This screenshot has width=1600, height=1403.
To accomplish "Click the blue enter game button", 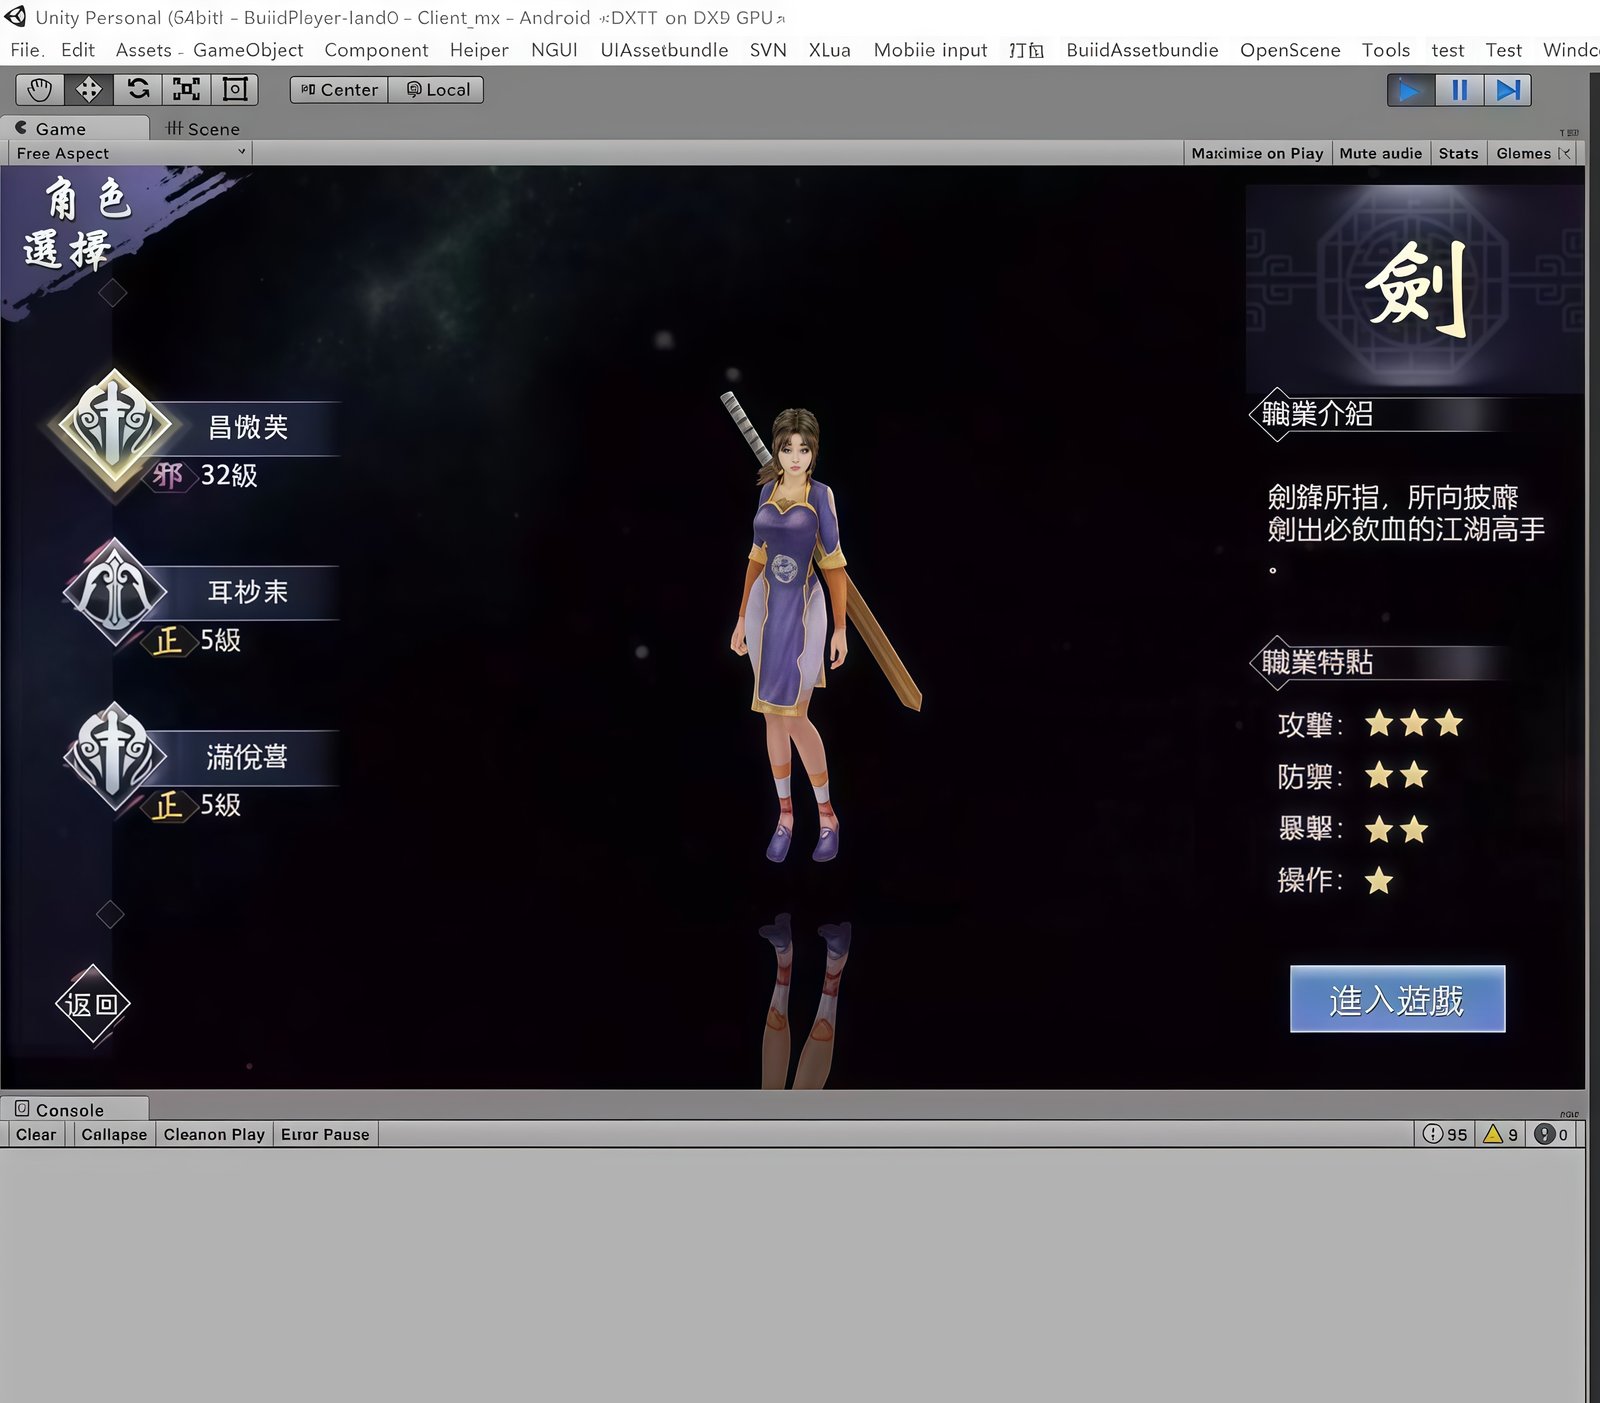I will 1397,999.
